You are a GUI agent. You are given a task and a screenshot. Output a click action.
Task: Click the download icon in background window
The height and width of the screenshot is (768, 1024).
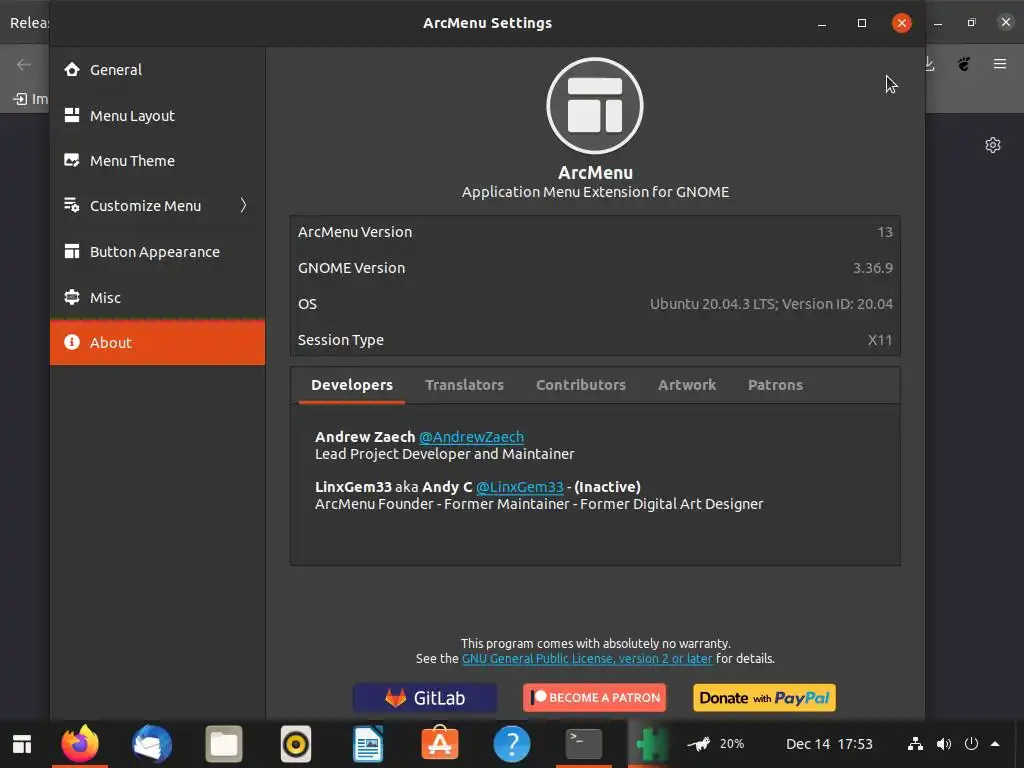(931, 63)
